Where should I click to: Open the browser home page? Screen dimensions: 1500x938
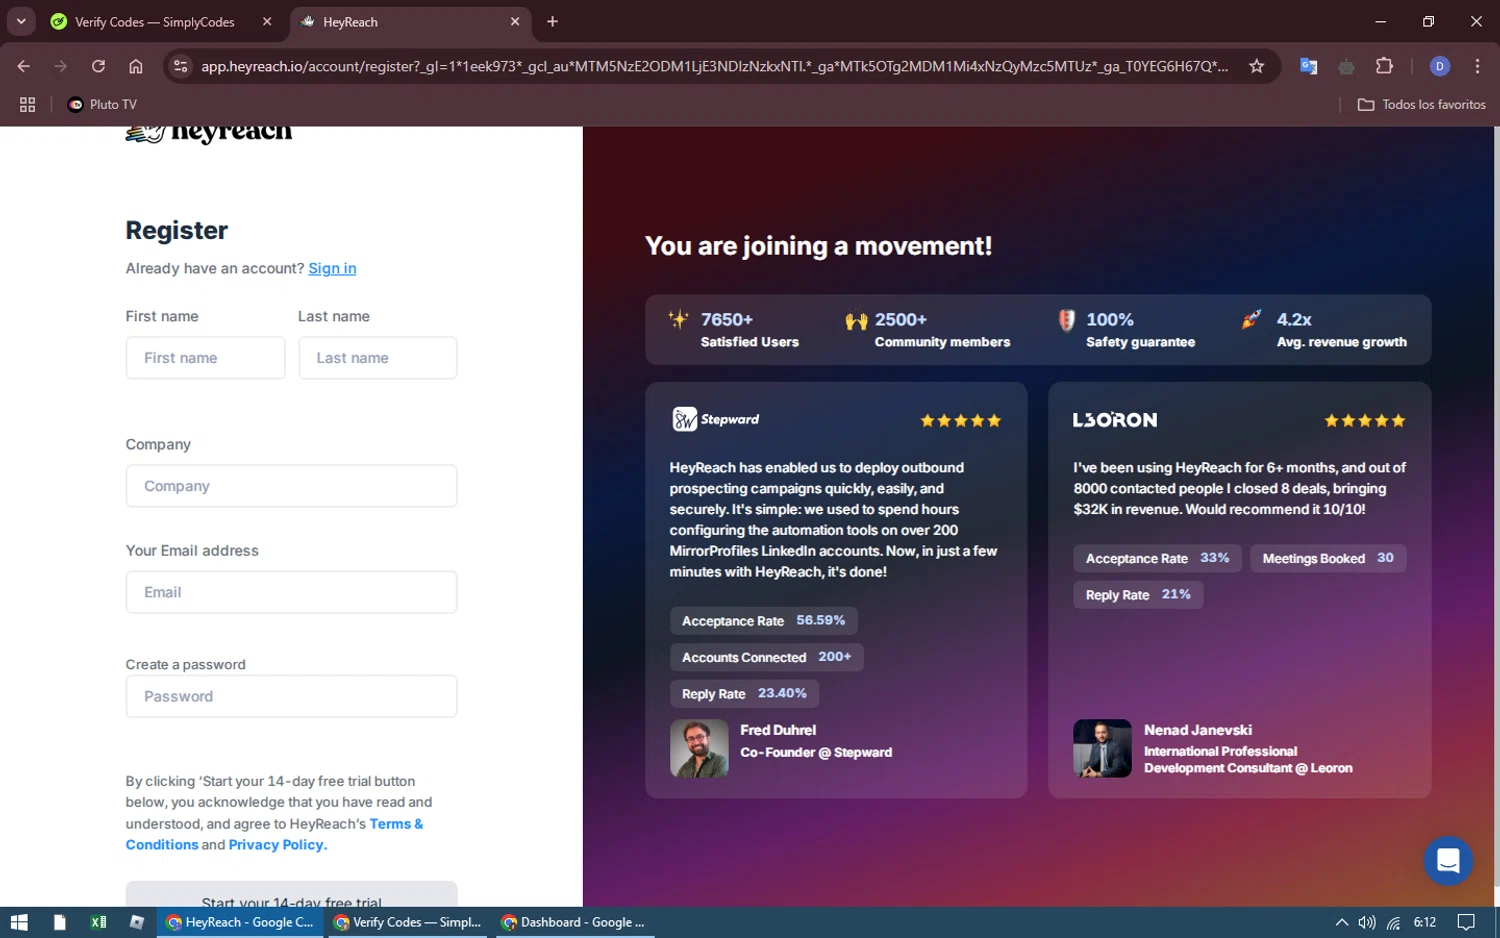click(136, 66)
